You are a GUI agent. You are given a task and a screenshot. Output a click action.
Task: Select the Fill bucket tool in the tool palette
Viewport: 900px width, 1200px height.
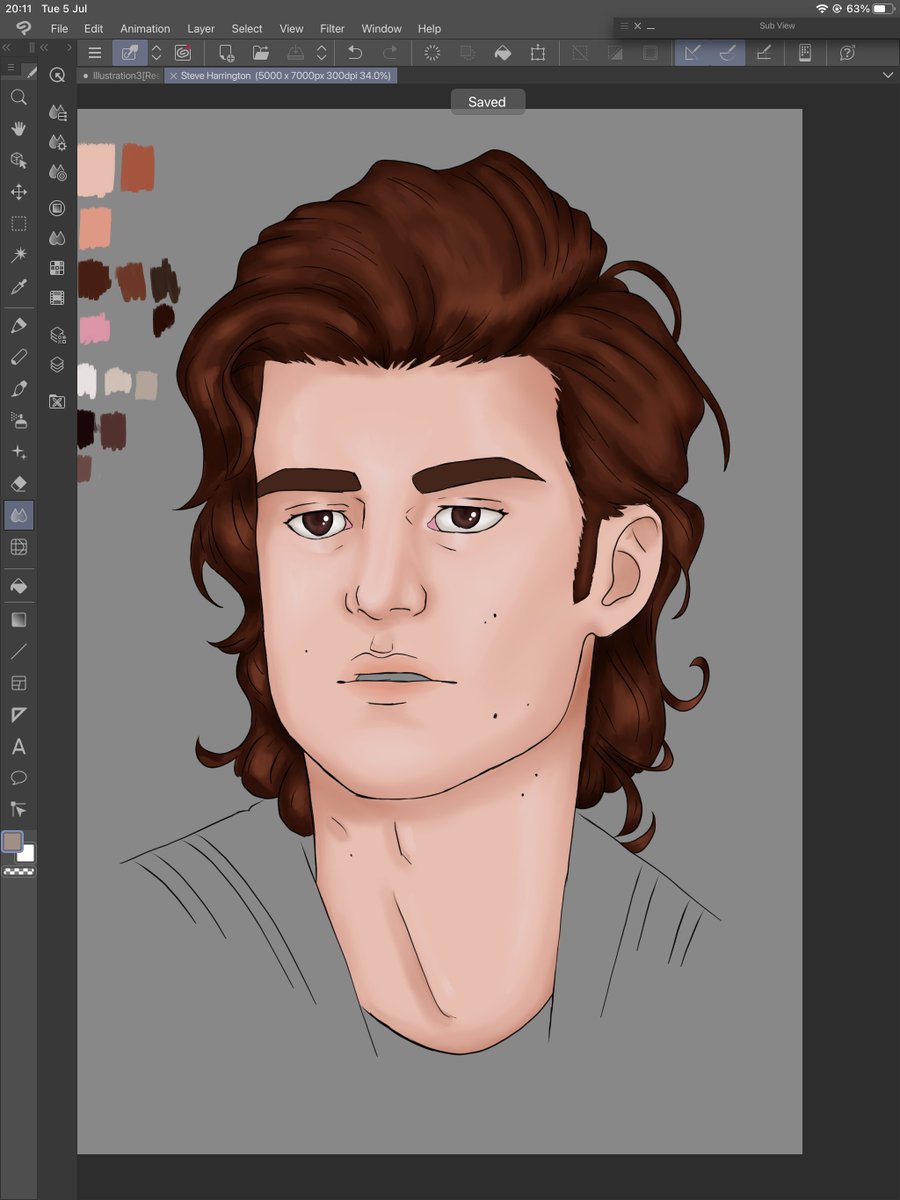tap(18, 586)
